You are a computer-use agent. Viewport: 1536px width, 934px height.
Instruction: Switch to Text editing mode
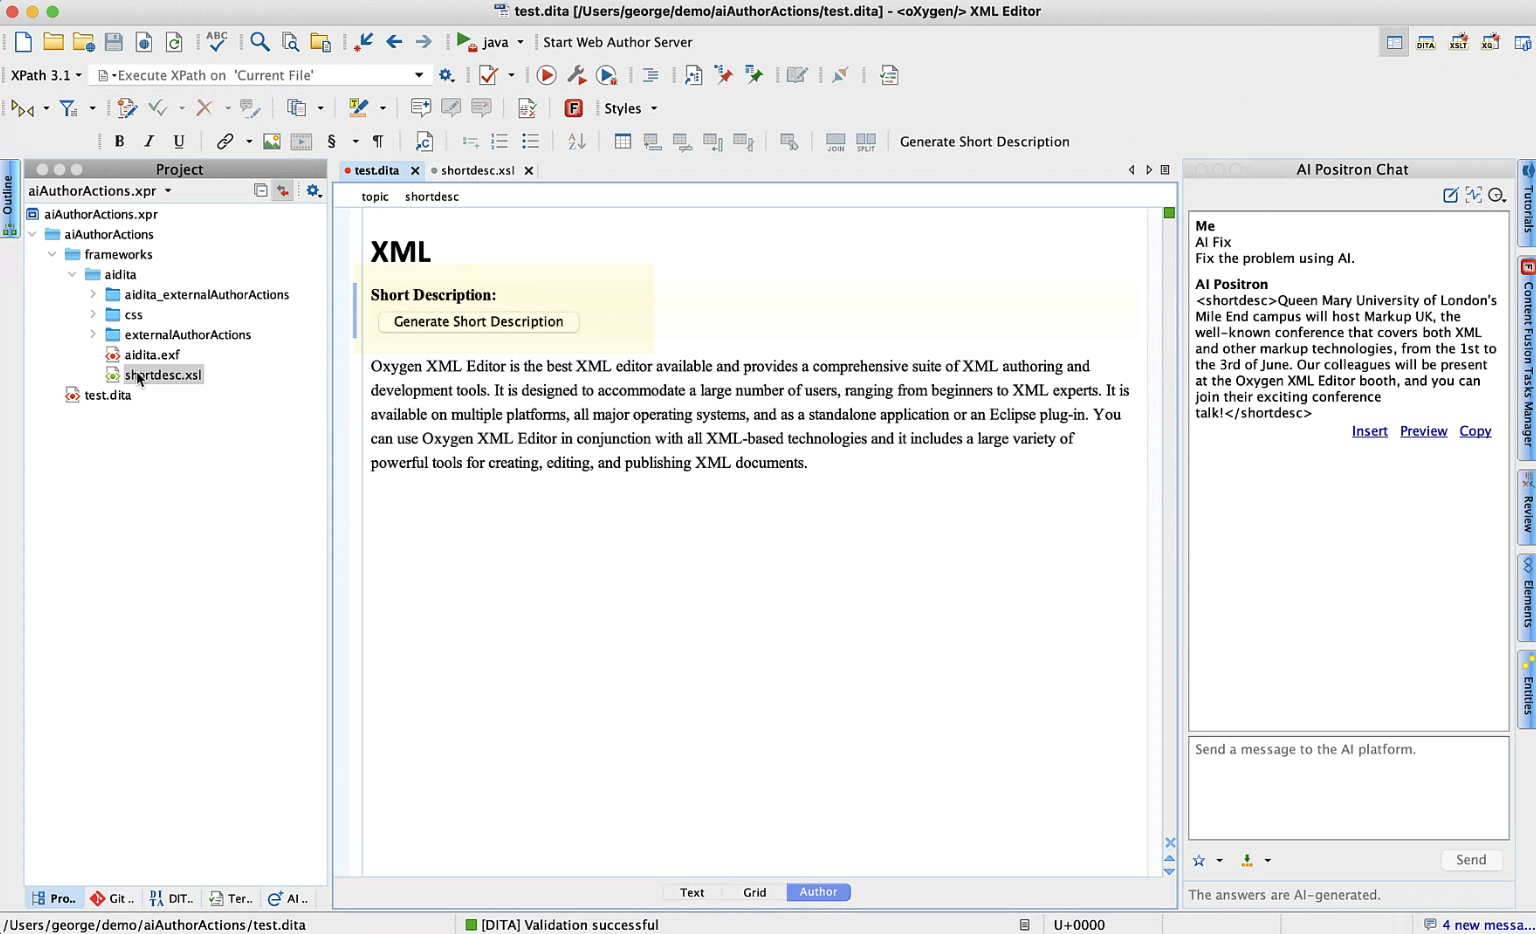[x=692, y=892]
